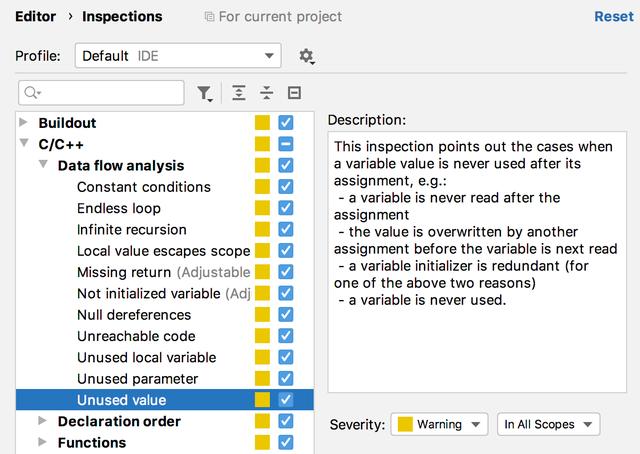Image resolution: width=640 pixels, height=454 pixels.
Task: Select the Unreachable code inspection
Action: (x=136, y=336)
